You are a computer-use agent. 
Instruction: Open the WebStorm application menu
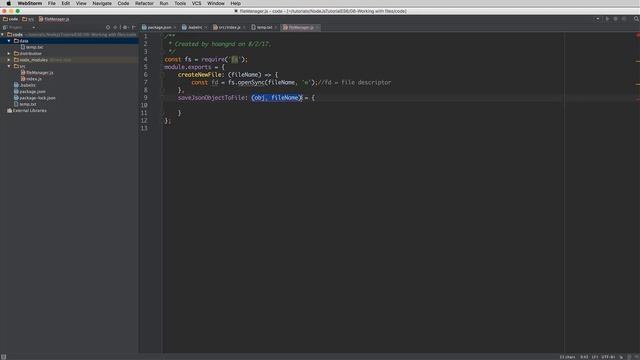(29, 3)
